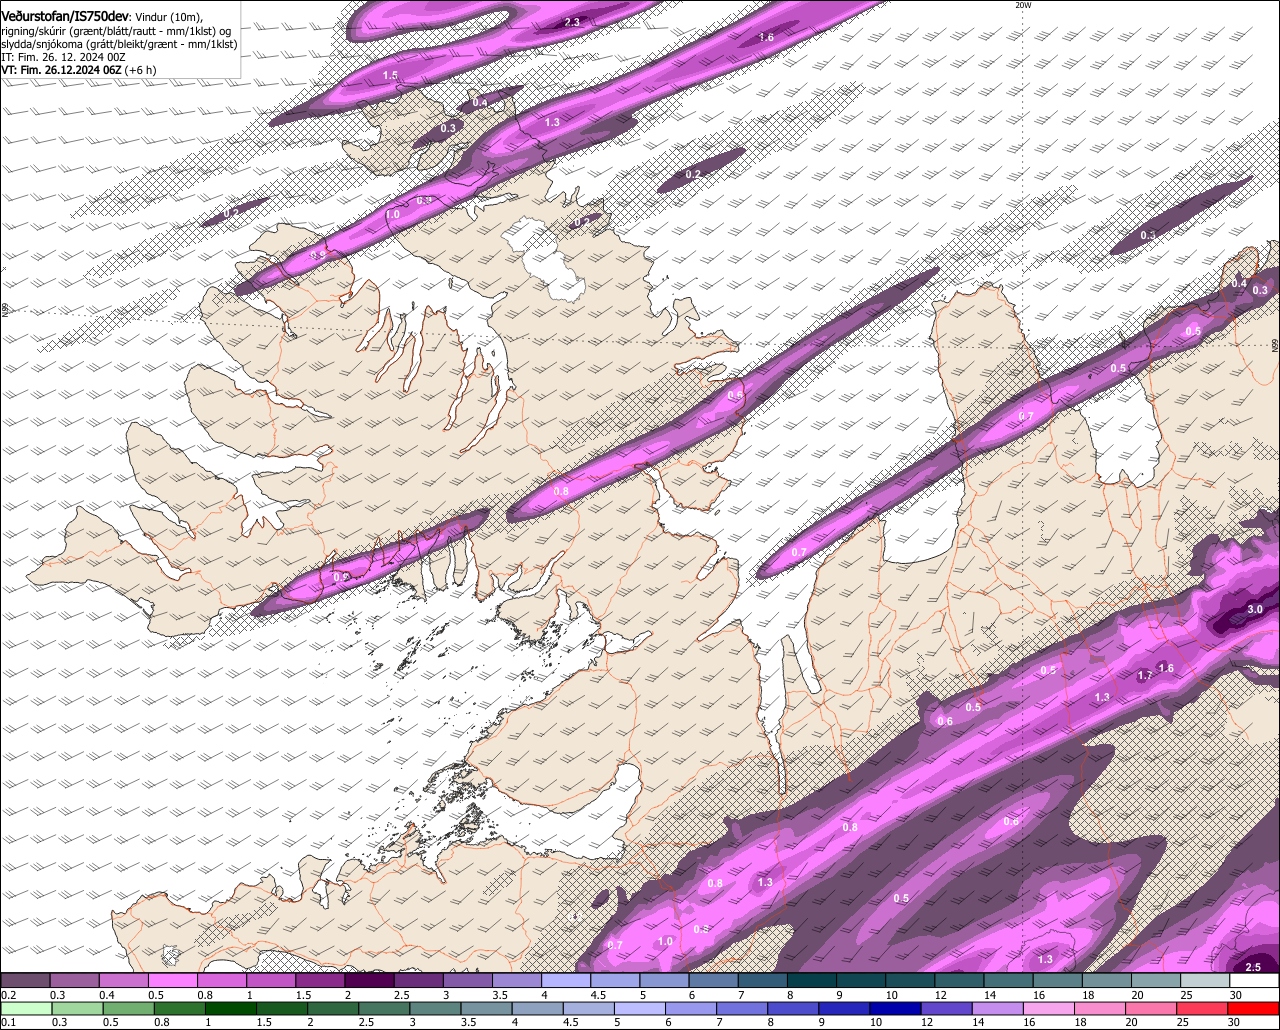
Task: Select the dark teal swatch between 8 and 9
Action: [812, 981]
